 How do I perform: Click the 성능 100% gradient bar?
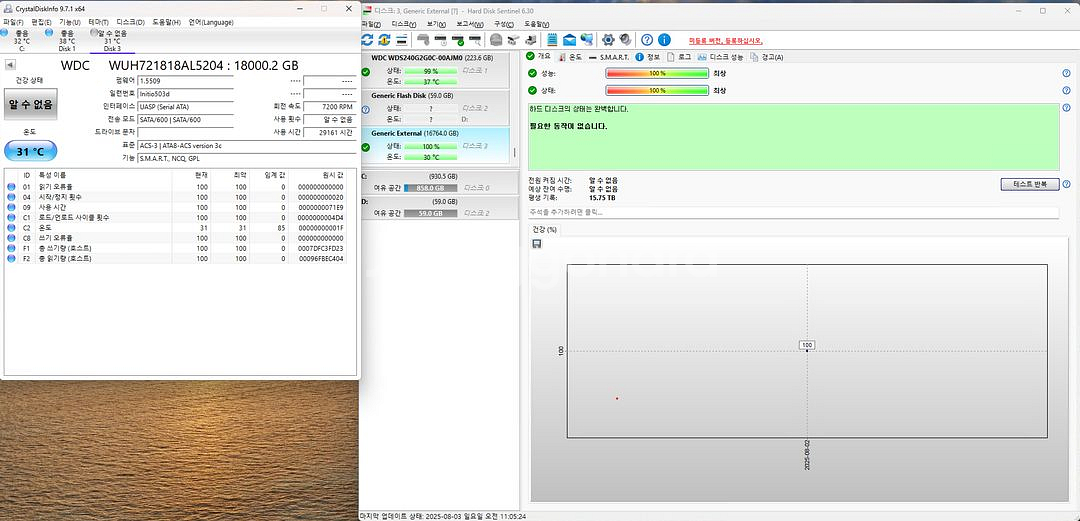pos(657,73)
